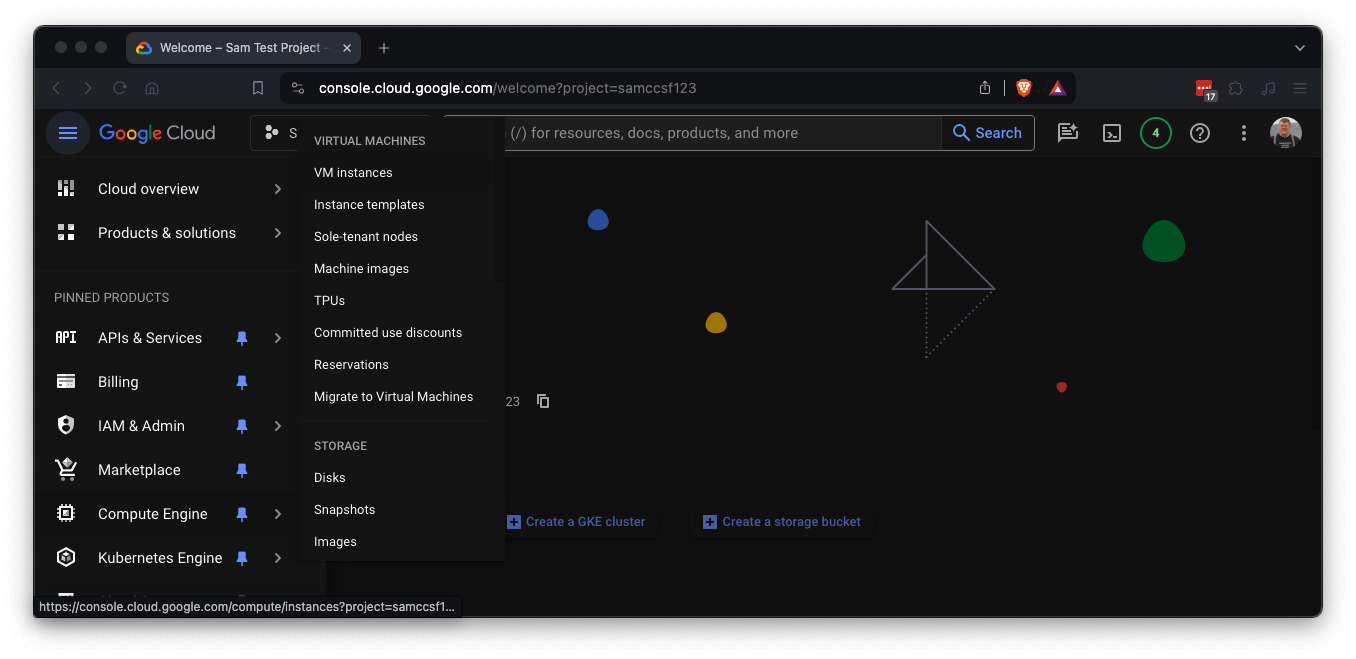Click the user account avatar

(1286, 133)
